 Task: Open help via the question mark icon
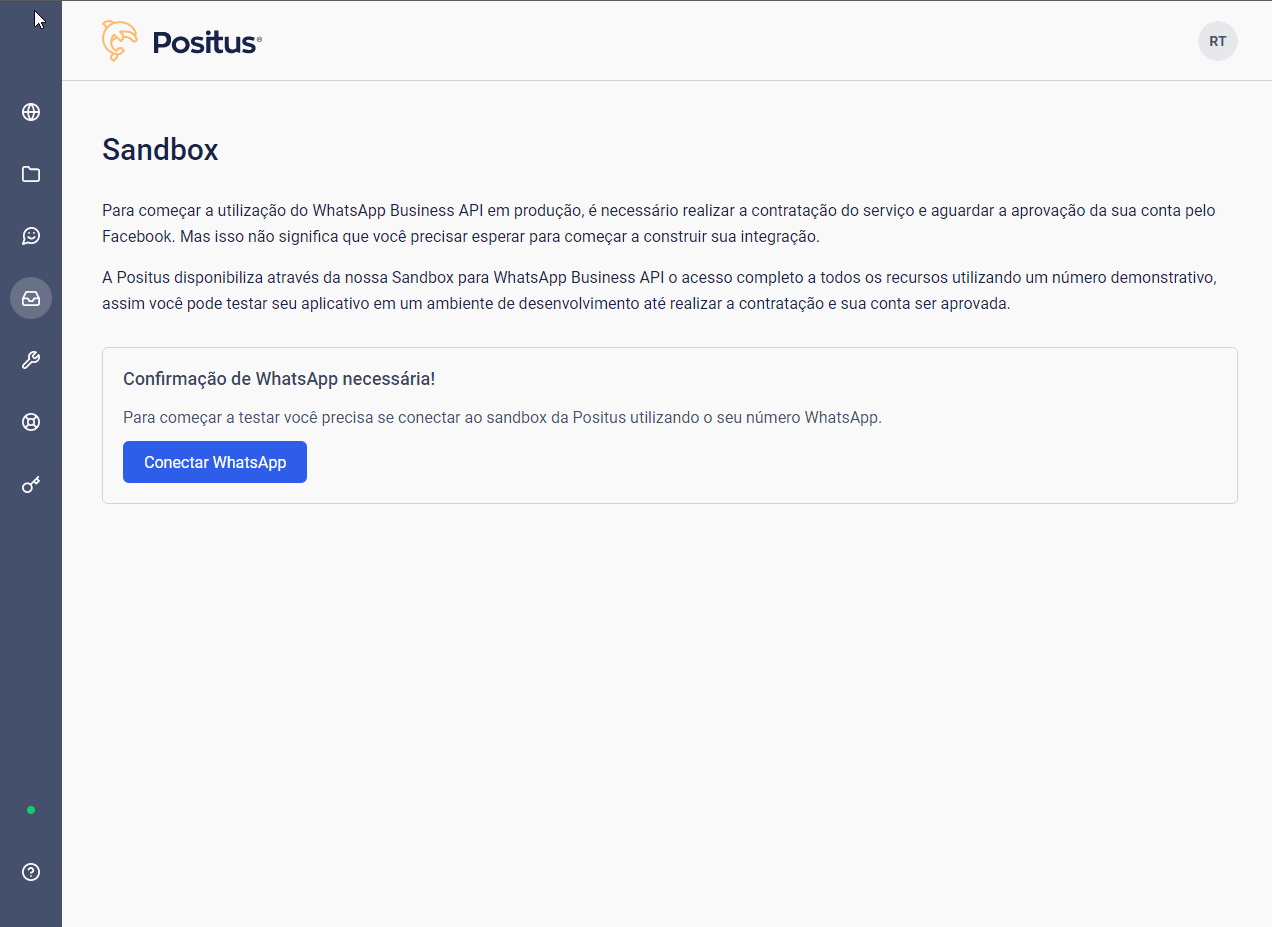[x=31, y=872]
